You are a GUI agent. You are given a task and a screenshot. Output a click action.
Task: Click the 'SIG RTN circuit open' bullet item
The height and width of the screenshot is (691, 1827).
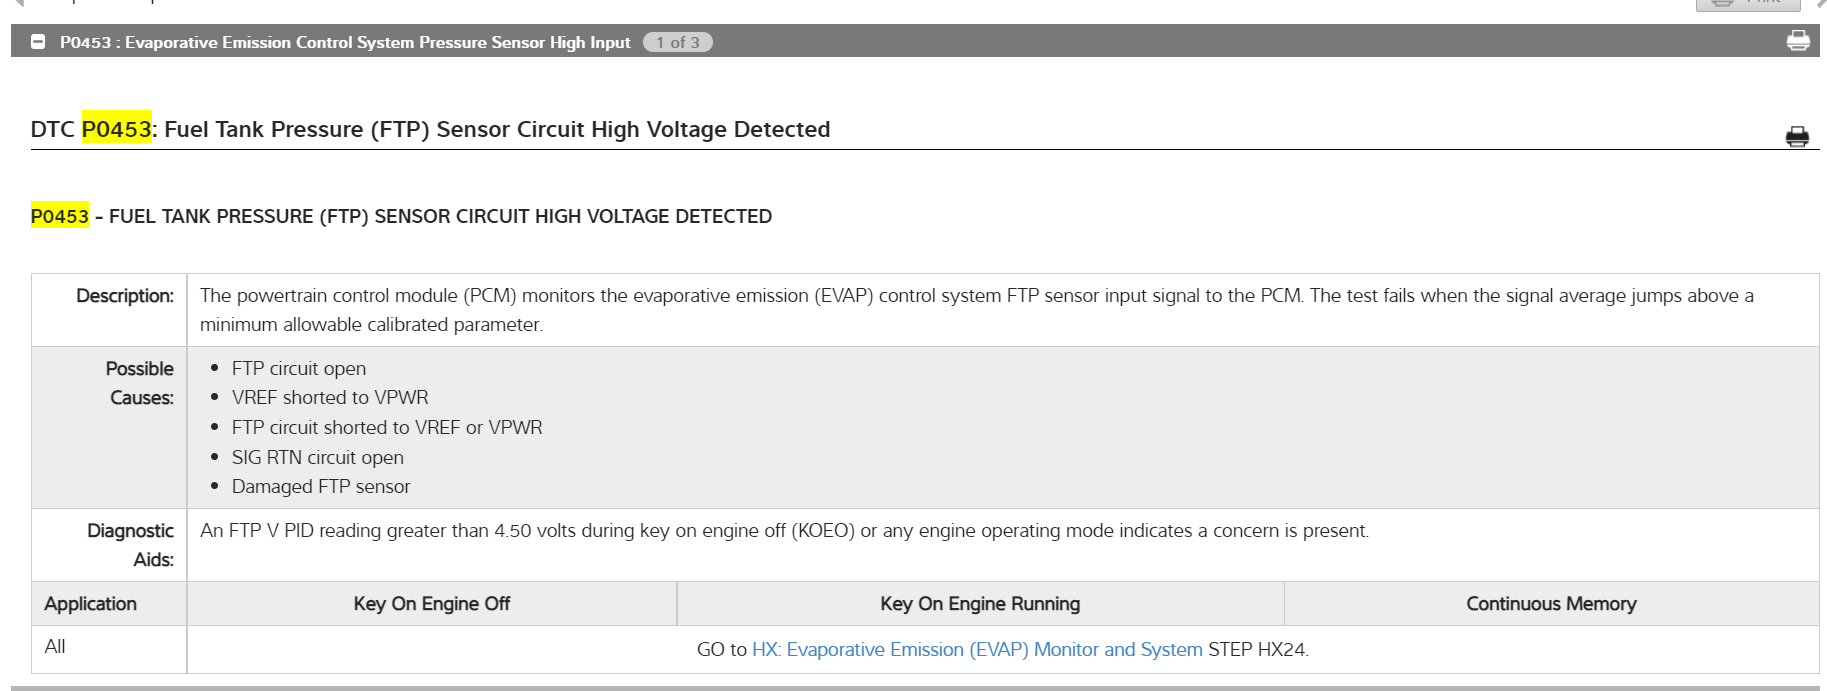click(x=317, y=458)
